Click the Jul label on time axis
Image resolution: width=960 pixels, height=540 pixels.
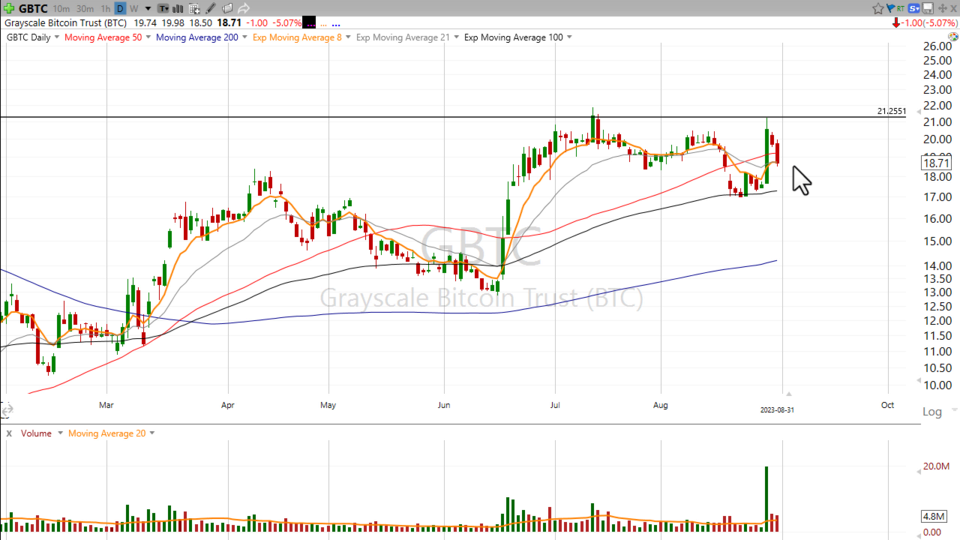coord(555,405)
